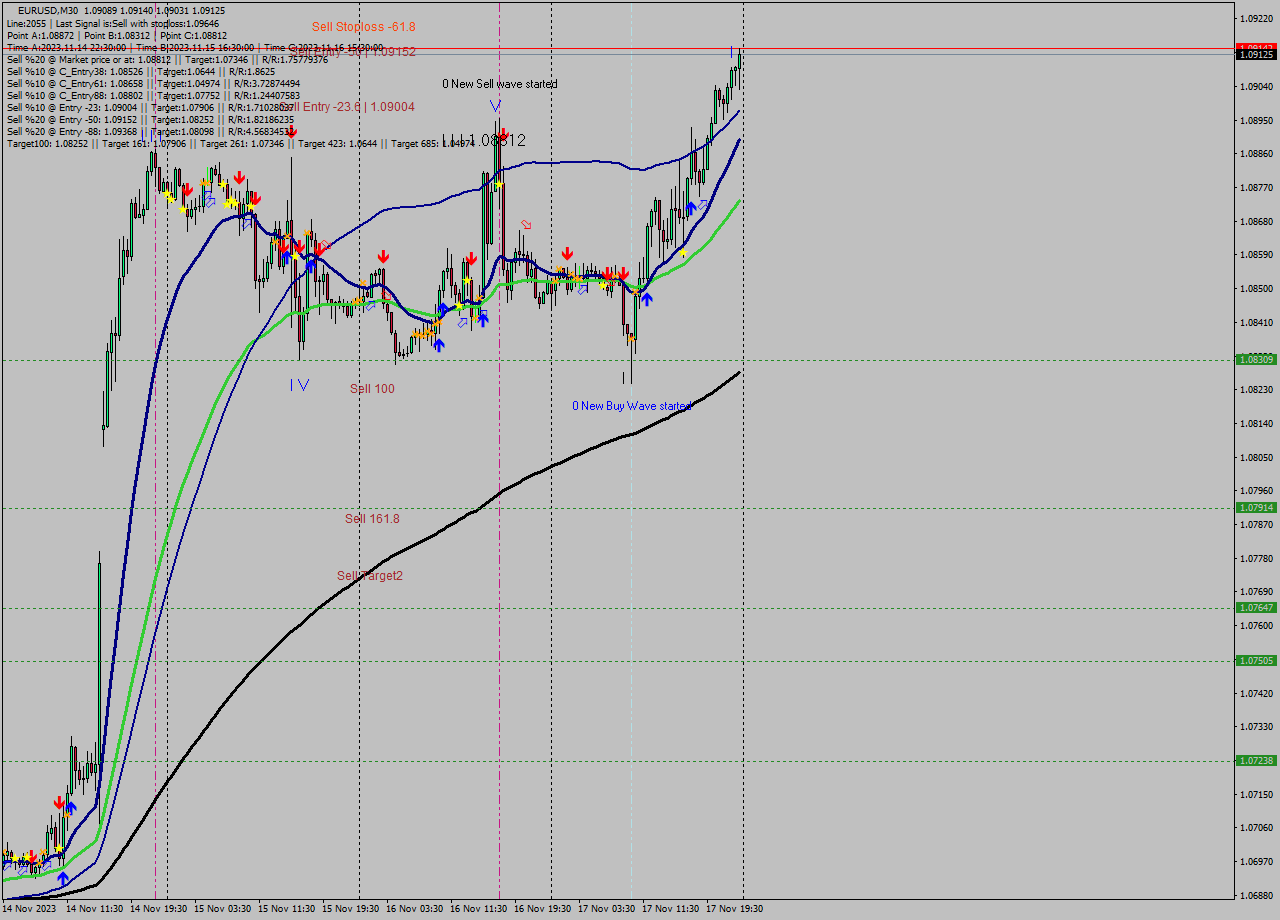
Task: Click the red sell arrow above the 14 Nov 19:30 peak
Action: pyautogui.click(x=186, y=188)
